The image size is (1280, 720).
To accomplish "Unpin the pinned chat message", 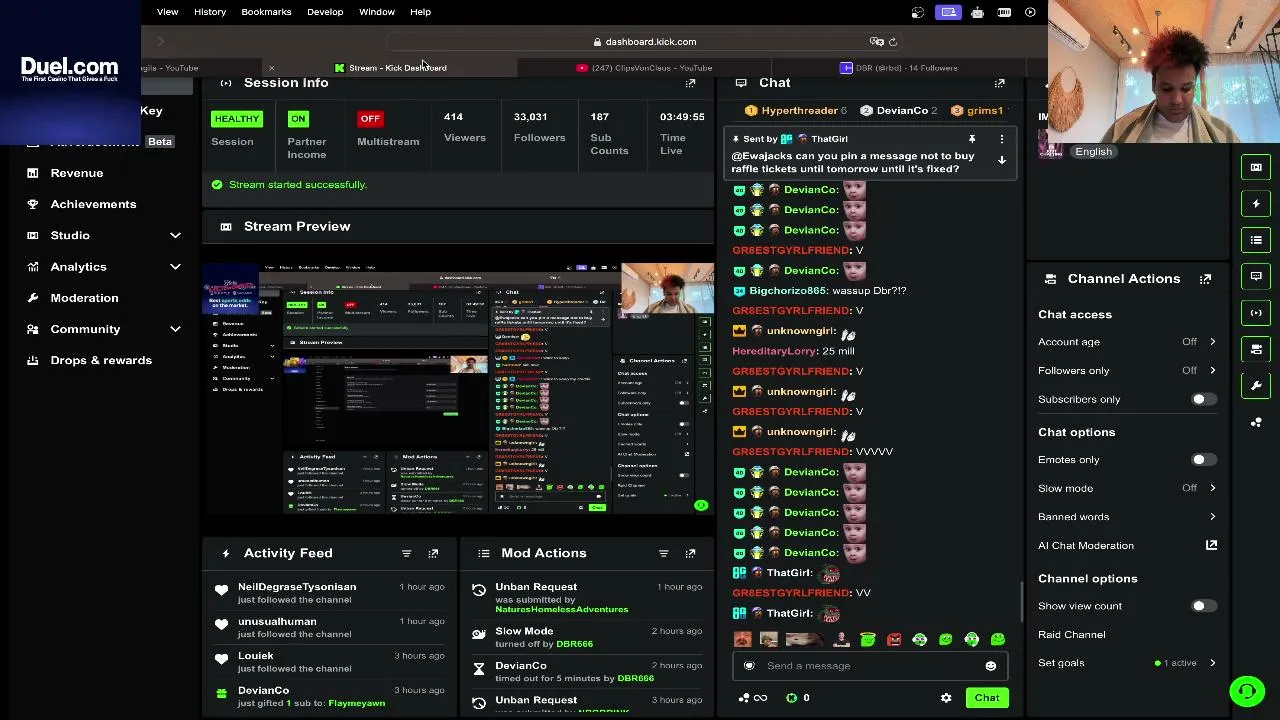I will [x=971, y=139].
